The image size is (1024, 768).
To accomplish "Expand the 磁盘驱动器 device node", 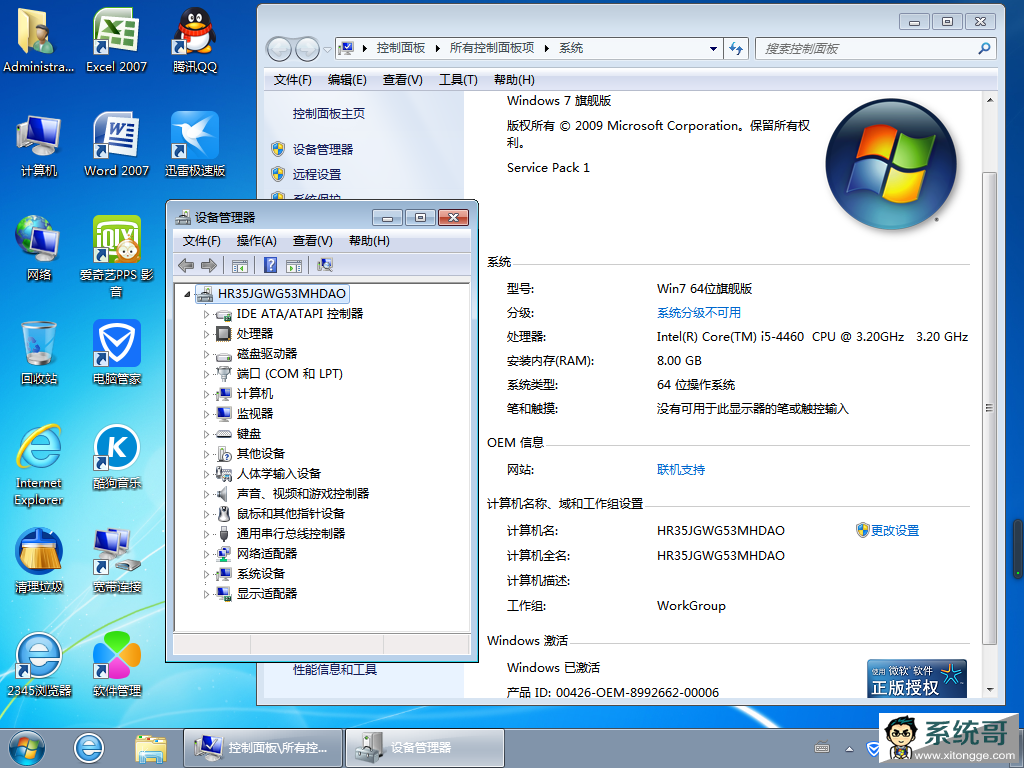I will (206, 354).
